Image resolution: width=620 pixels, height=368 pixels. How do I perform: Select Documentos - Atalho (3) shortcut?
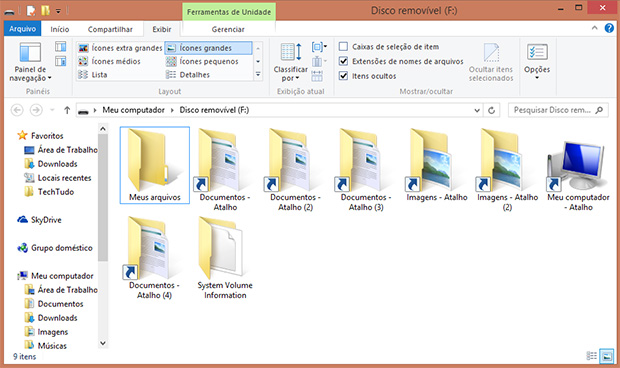366,170
